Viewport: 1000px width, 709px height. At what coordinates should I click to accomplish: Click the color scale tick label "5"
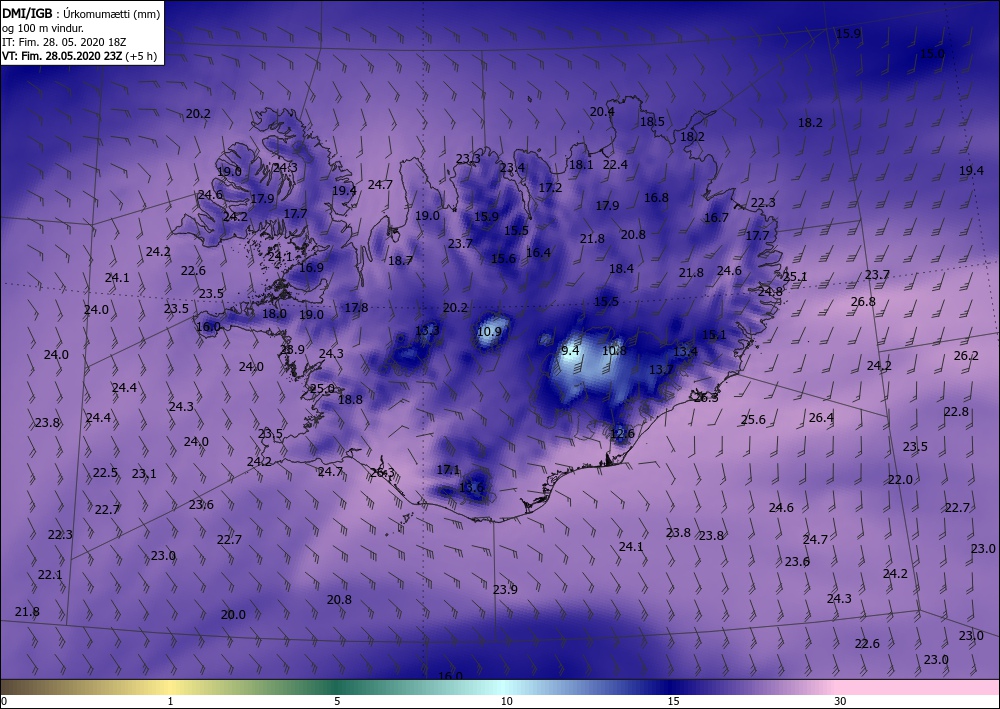337,701
